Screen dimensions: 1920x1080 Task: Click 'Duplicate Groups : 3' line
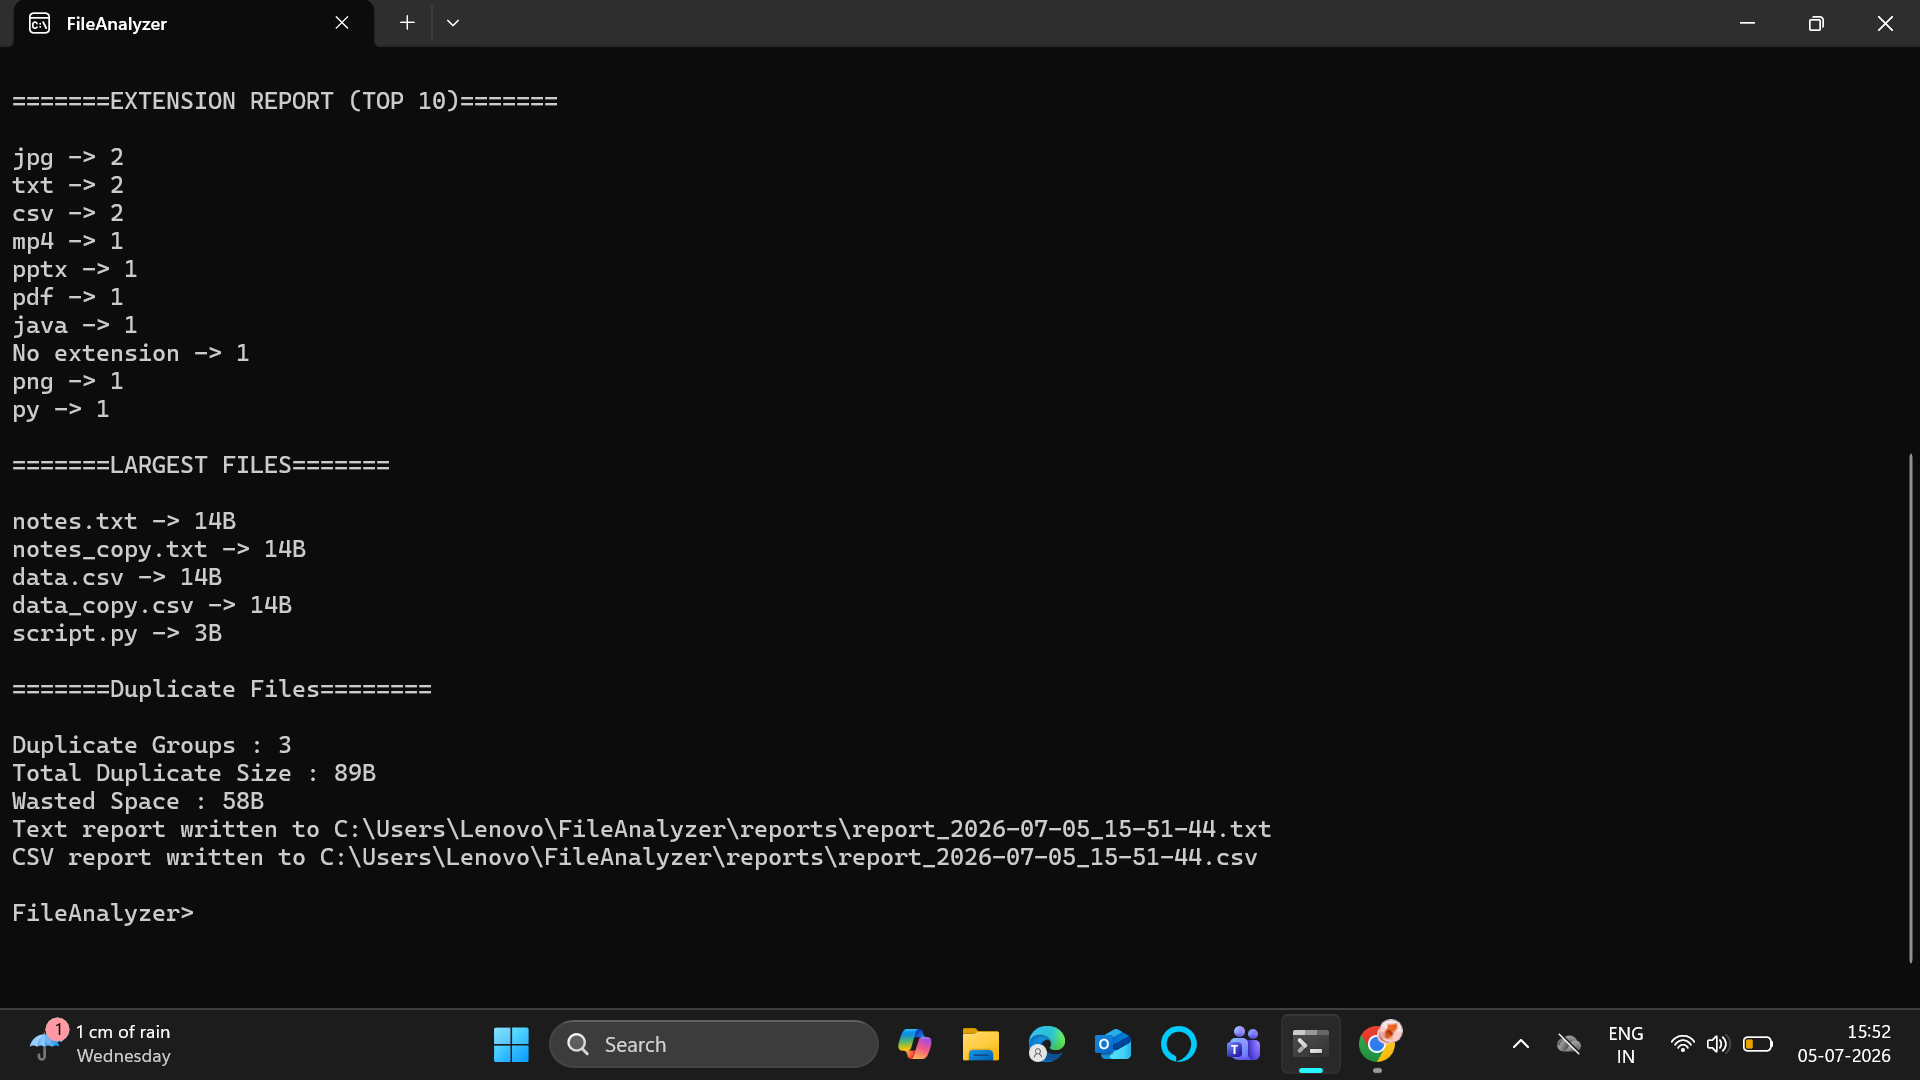point(152,745)
